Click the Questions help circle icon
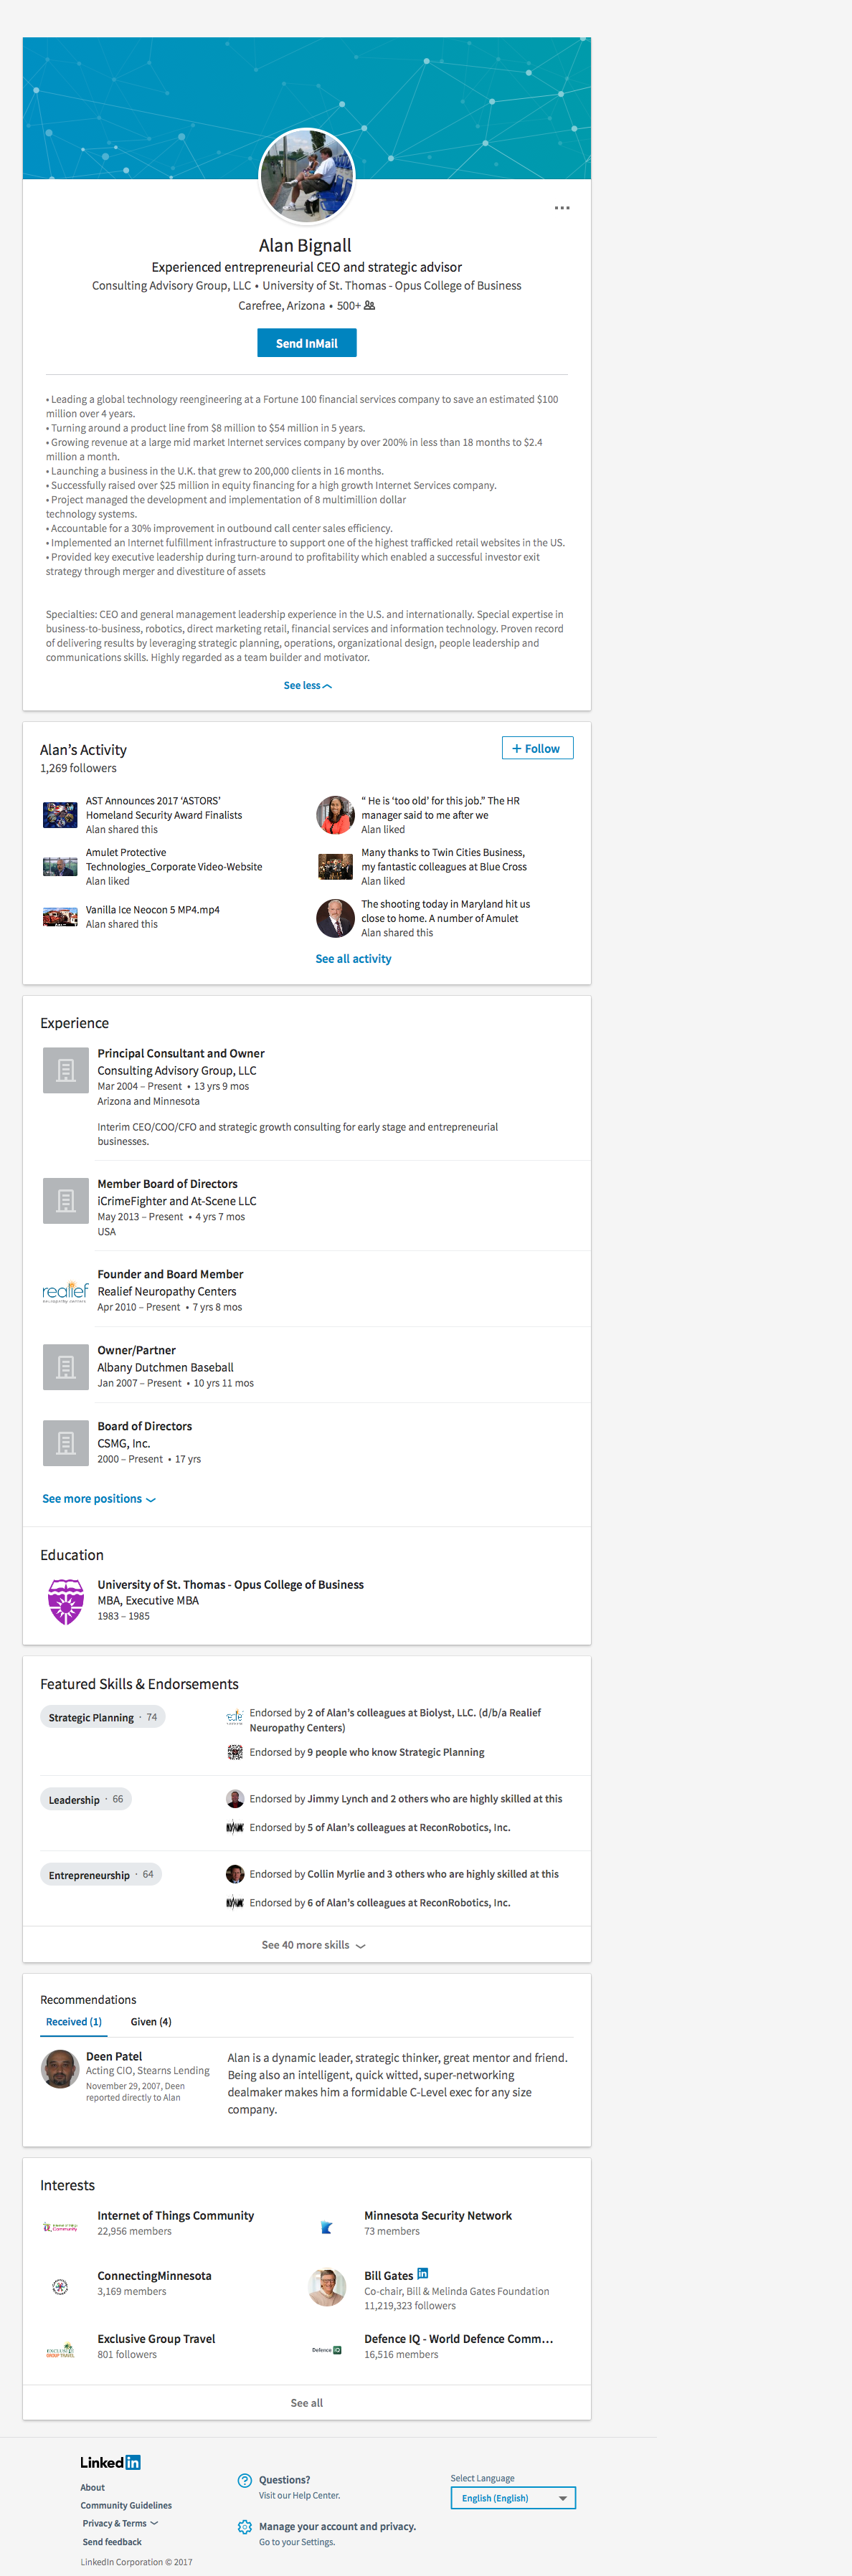This screenshot has height=2576, width=852. [x=245, y=2480]
